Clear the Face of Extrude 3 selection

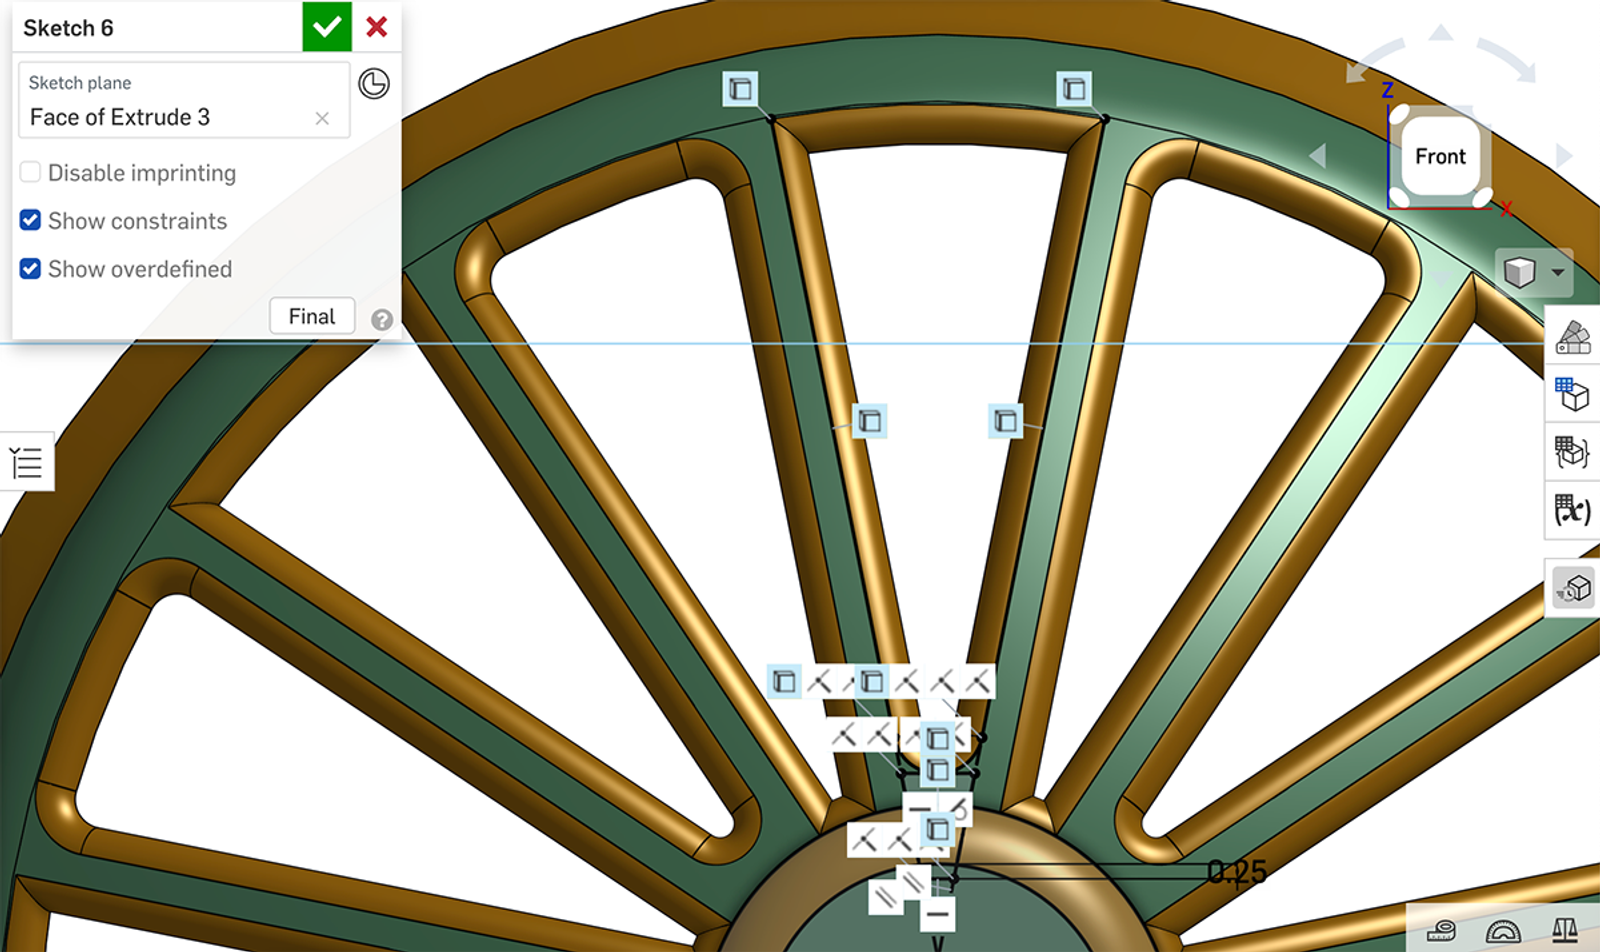pos(322,118)
